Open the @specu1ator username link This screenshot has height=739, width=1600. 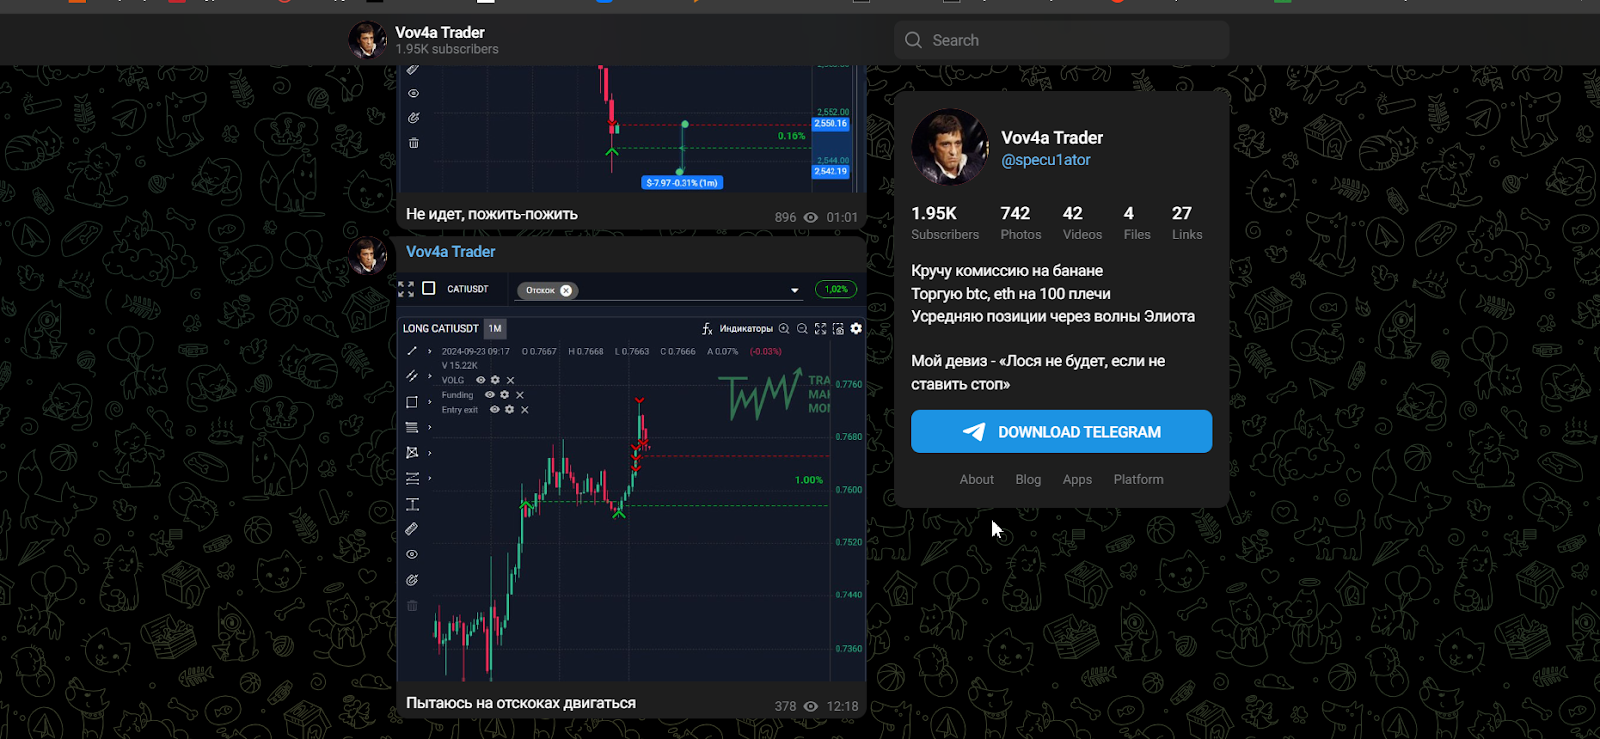click(1046, 160)
